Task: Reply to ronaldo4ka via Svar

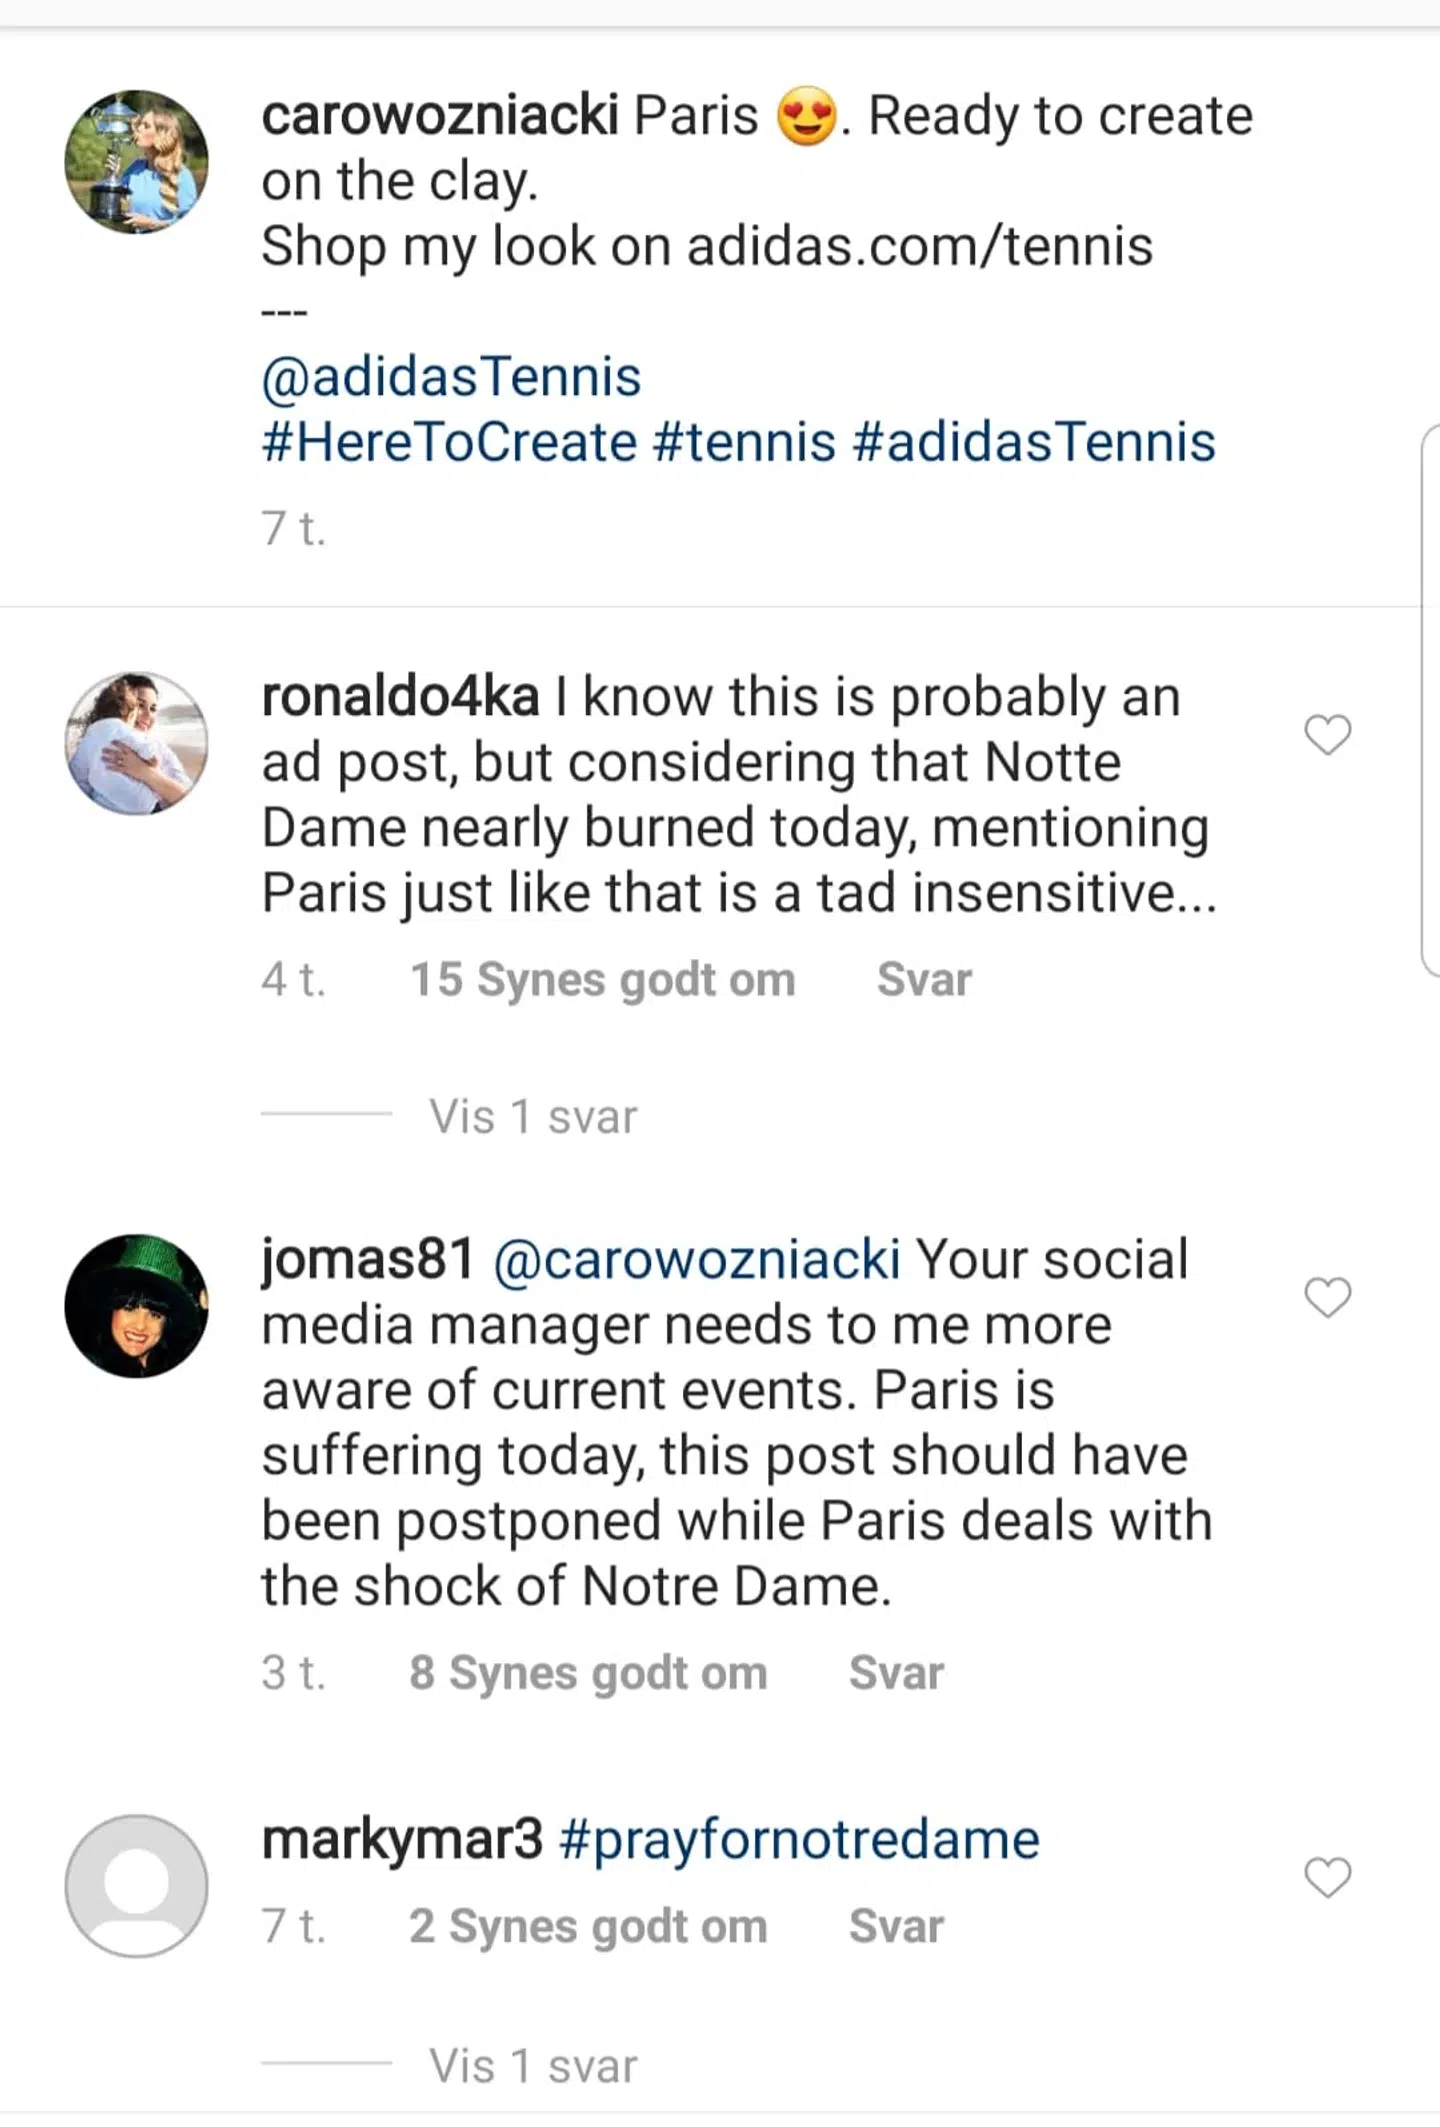Action: point(924,980)
